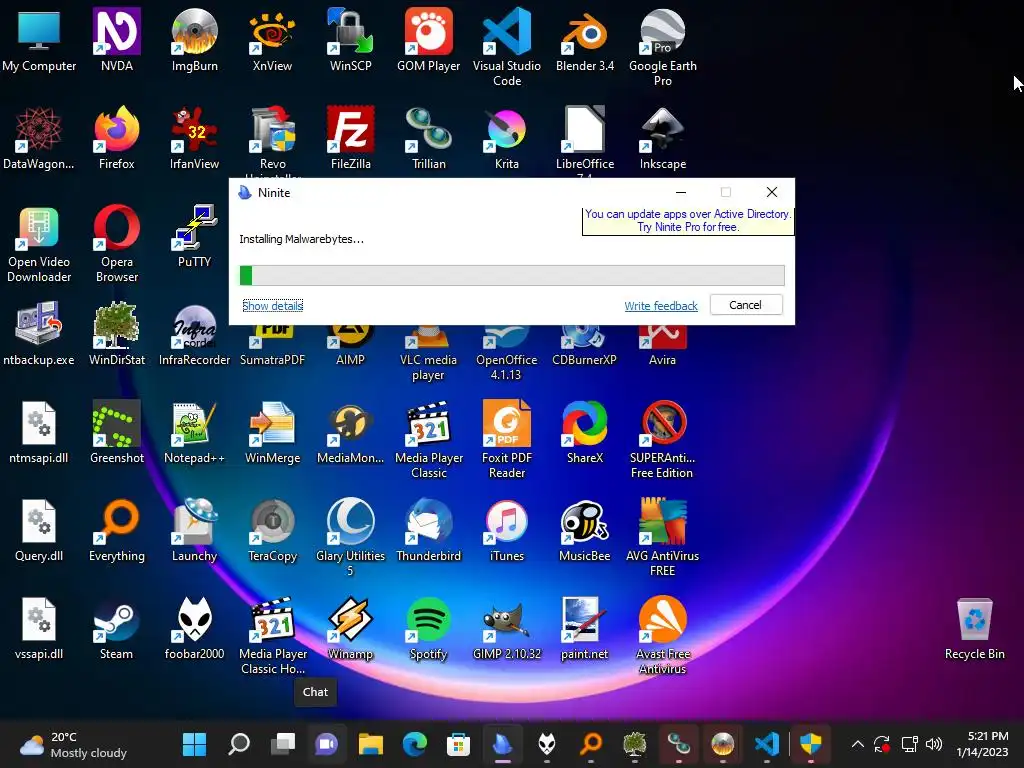
Task: Select the ShareX desktop icon
Action: (584, 432)
